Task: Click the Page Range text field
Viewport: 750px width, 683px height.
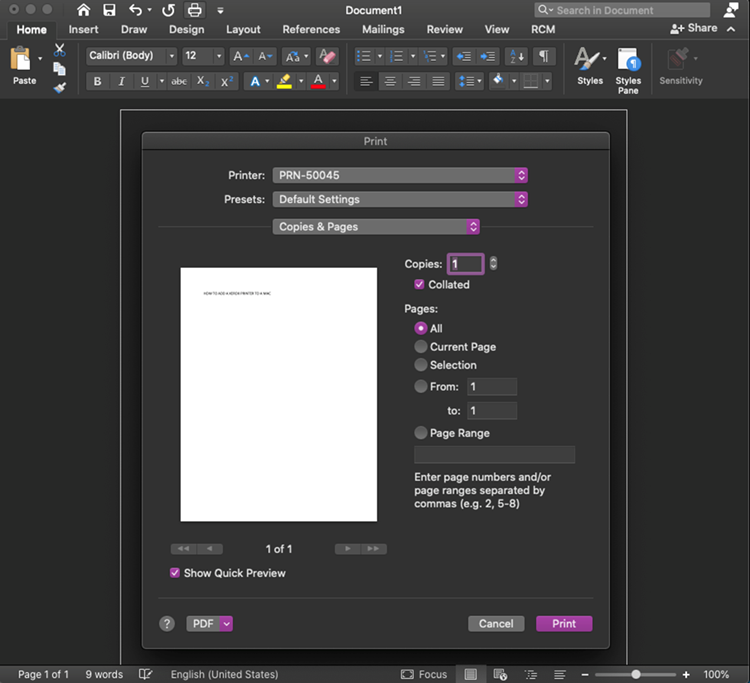Action: pyautogui.click(x=494, y=454)
